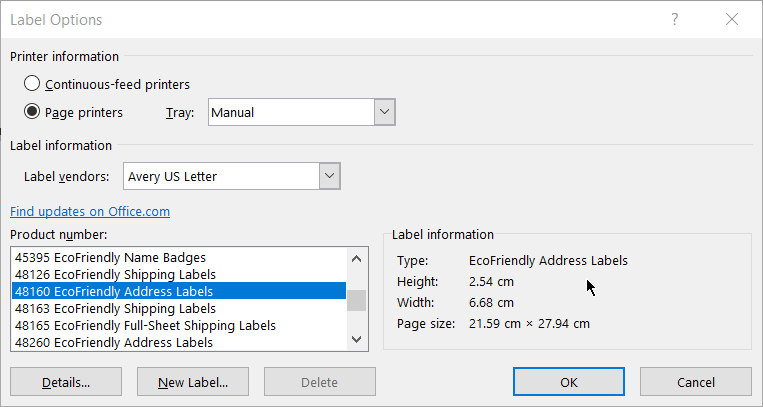Click the New Label button

coord(193,382)
